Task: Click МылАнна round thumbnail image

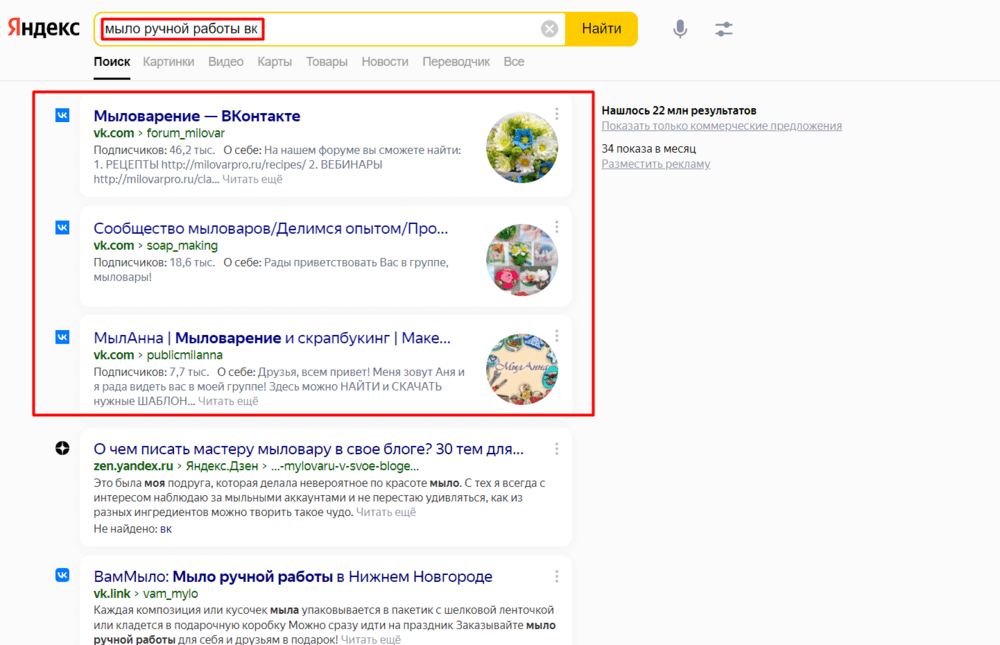Action: point(522,369)
